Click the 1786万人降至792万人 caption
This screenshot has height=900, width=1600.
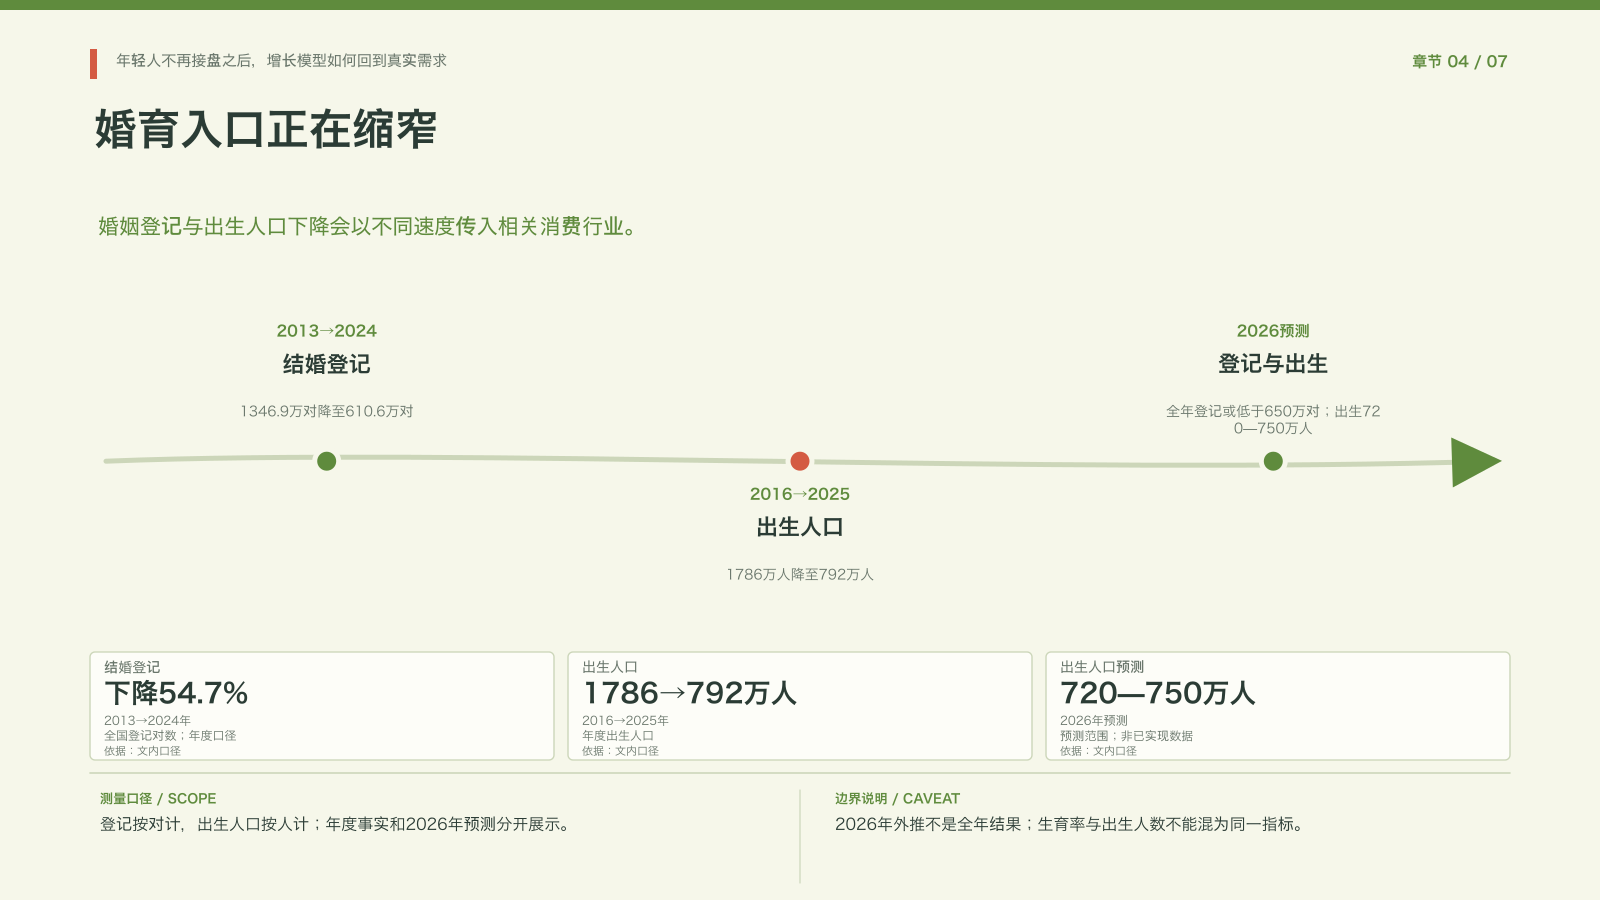(800, 574)
